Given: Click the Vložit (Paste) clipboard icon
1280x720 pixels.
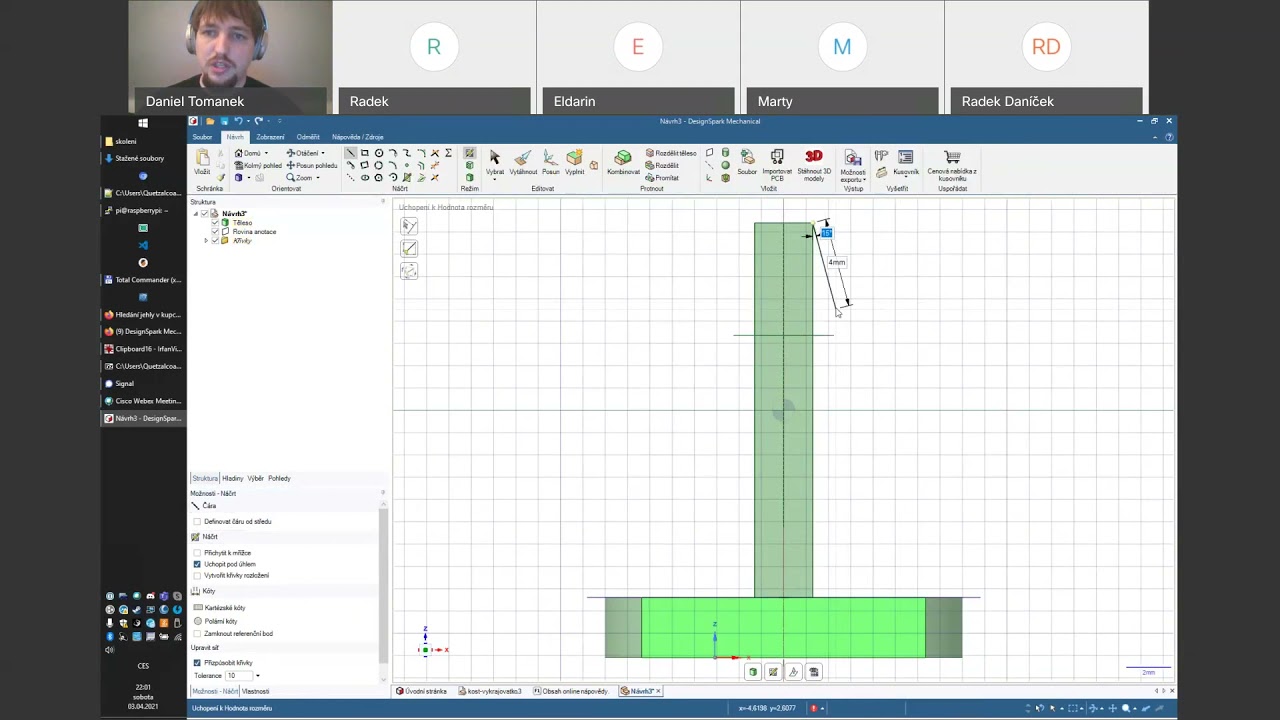Looking at the screenshot, I should point(202,157).
